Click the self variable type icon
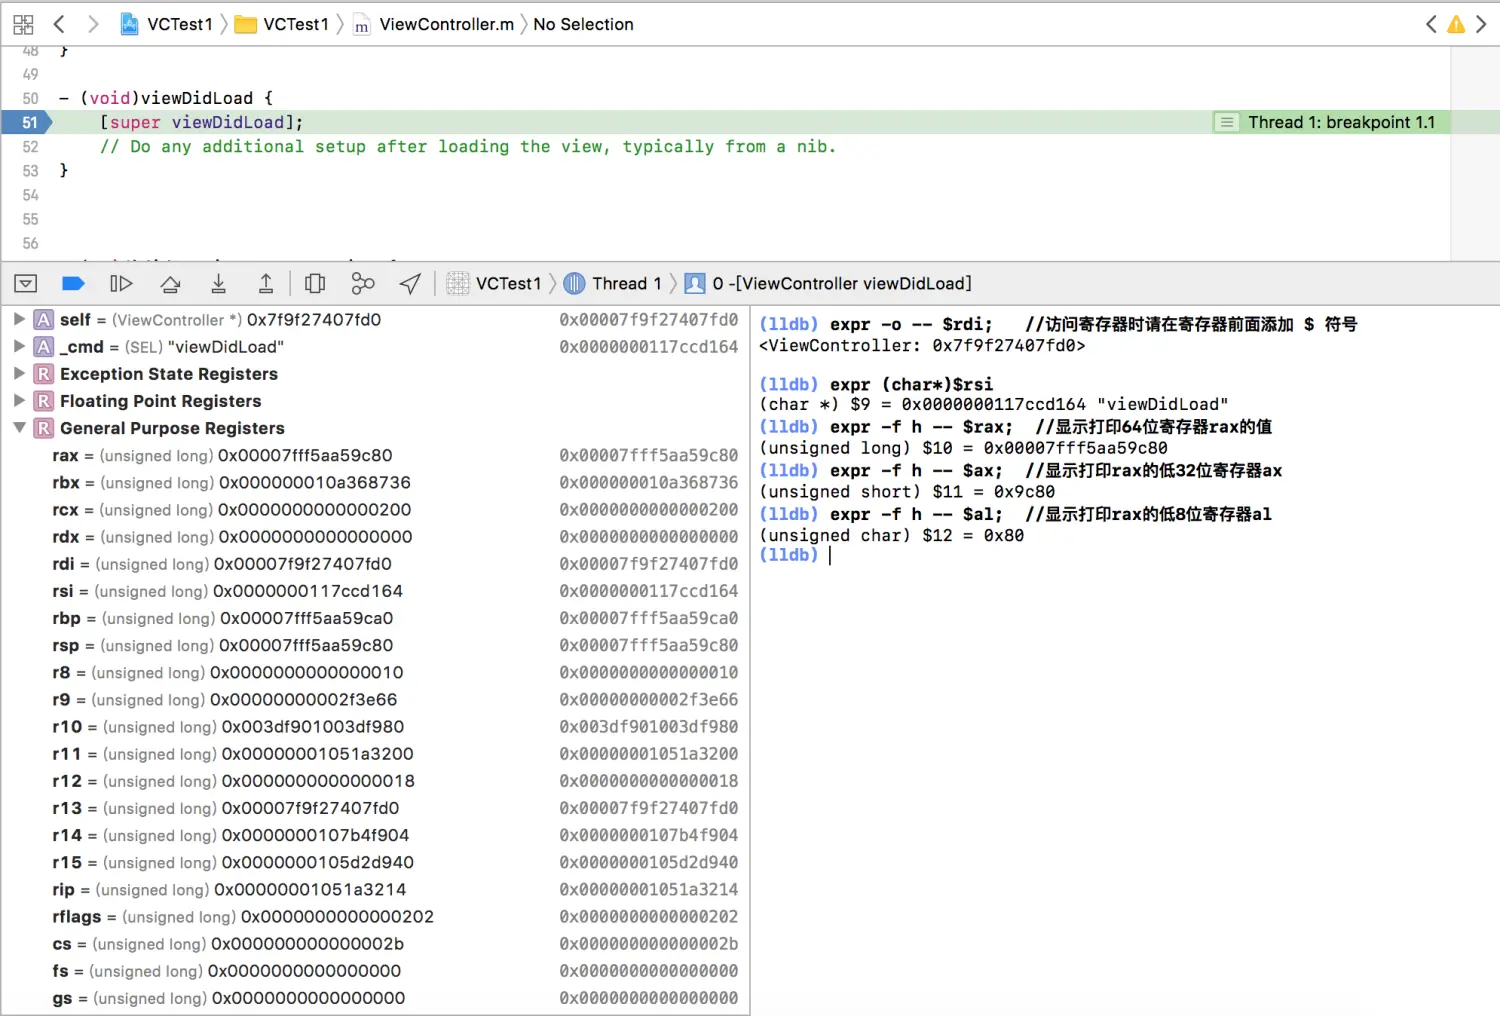Screen dimensions: 1500x1016 coord(44,320)
